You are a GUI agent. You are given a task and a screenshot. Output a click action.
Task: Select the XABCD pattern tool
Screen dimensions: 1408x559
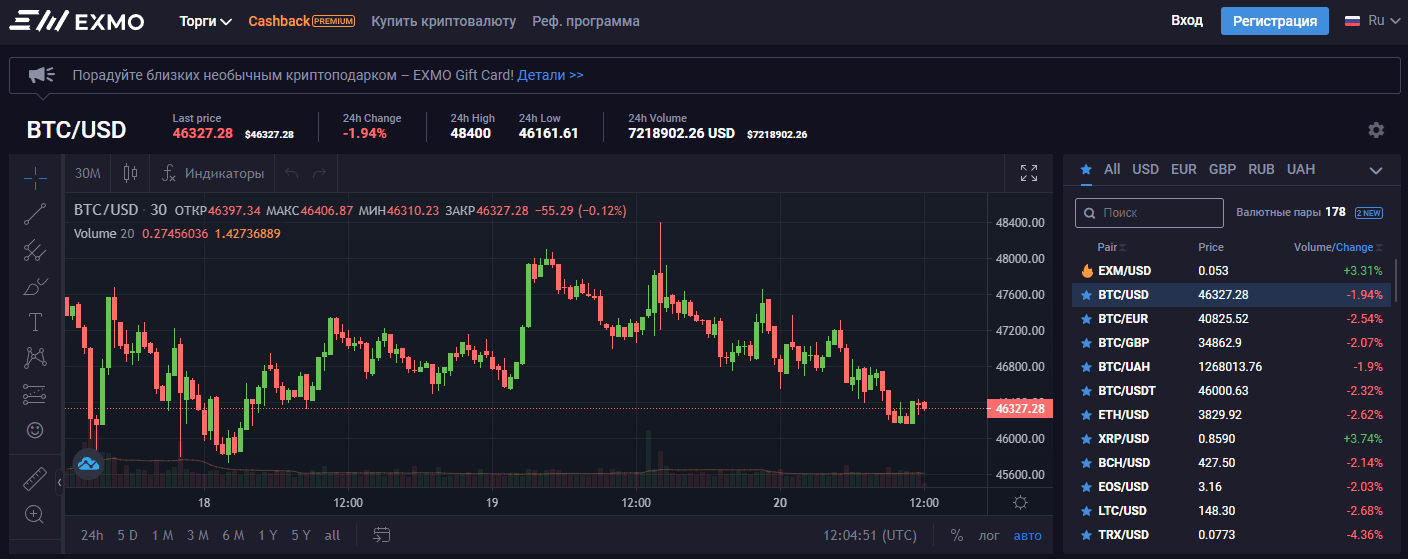(35, 358)
